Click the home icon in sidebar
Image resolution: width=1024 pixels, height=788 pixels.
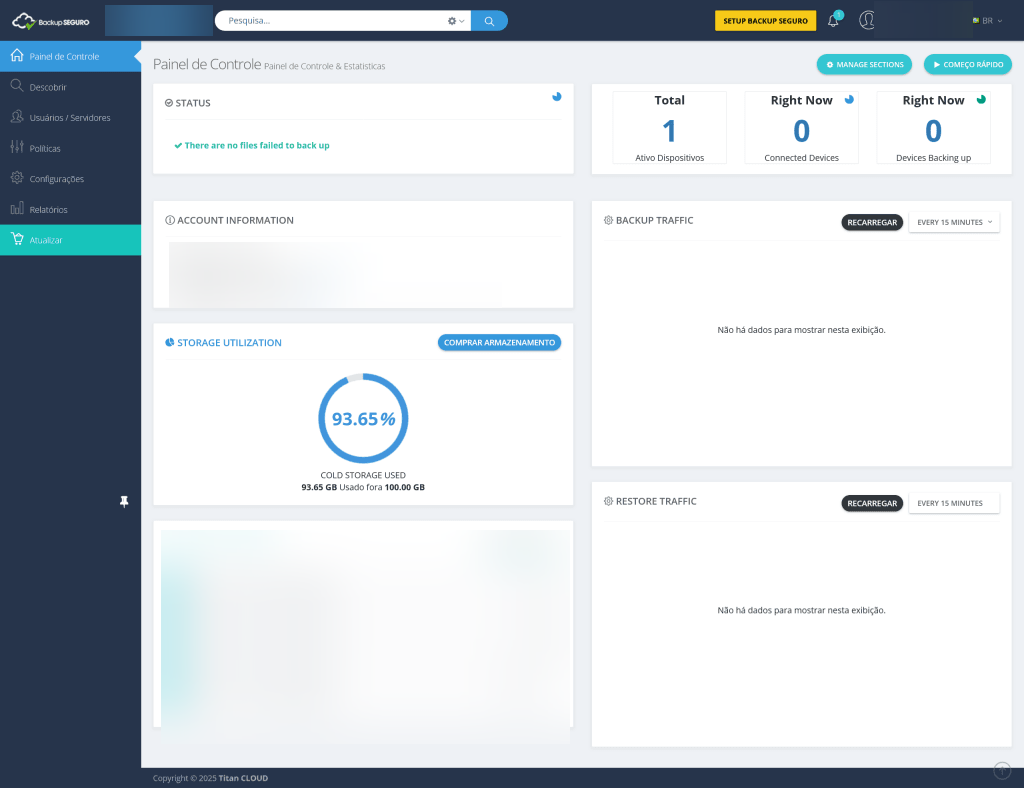(17, 55)
